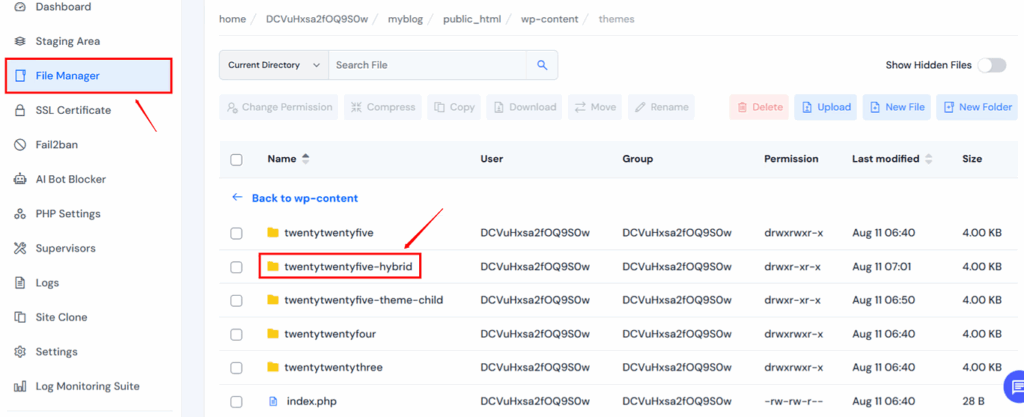Check the select-all checkbox in header
The width and height of the screenshot is (1024, 417).
coord(237,159)
